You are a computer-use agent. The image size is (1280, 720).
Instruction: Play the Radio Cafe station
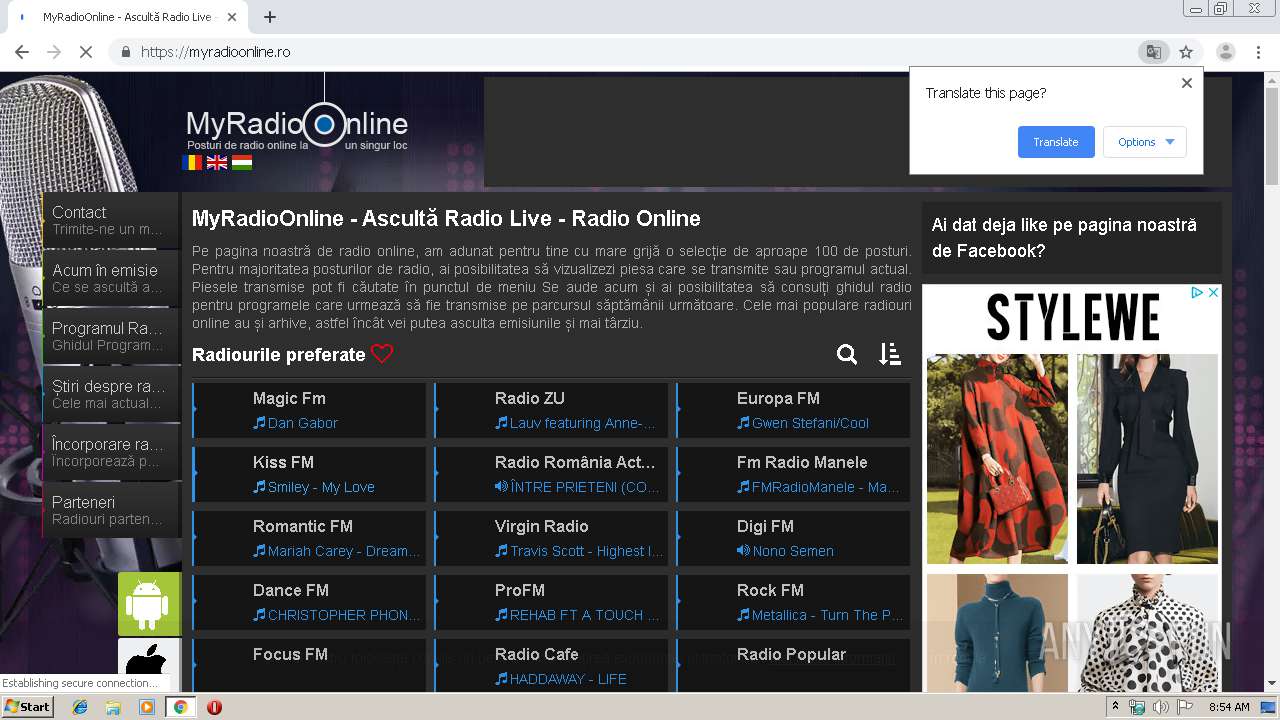(x=551, y=665)
